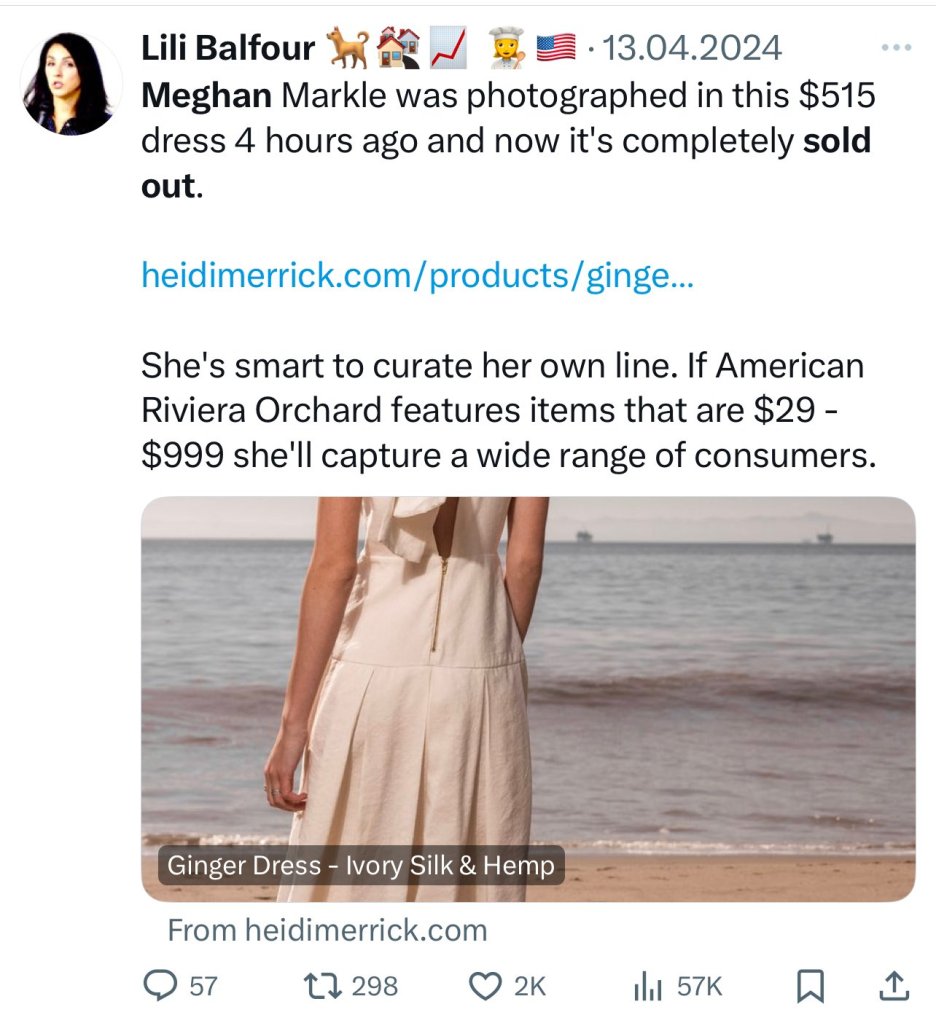
Task: Follow the heidimerrick.com/products link in the tweet
Action: coord(417,274)
